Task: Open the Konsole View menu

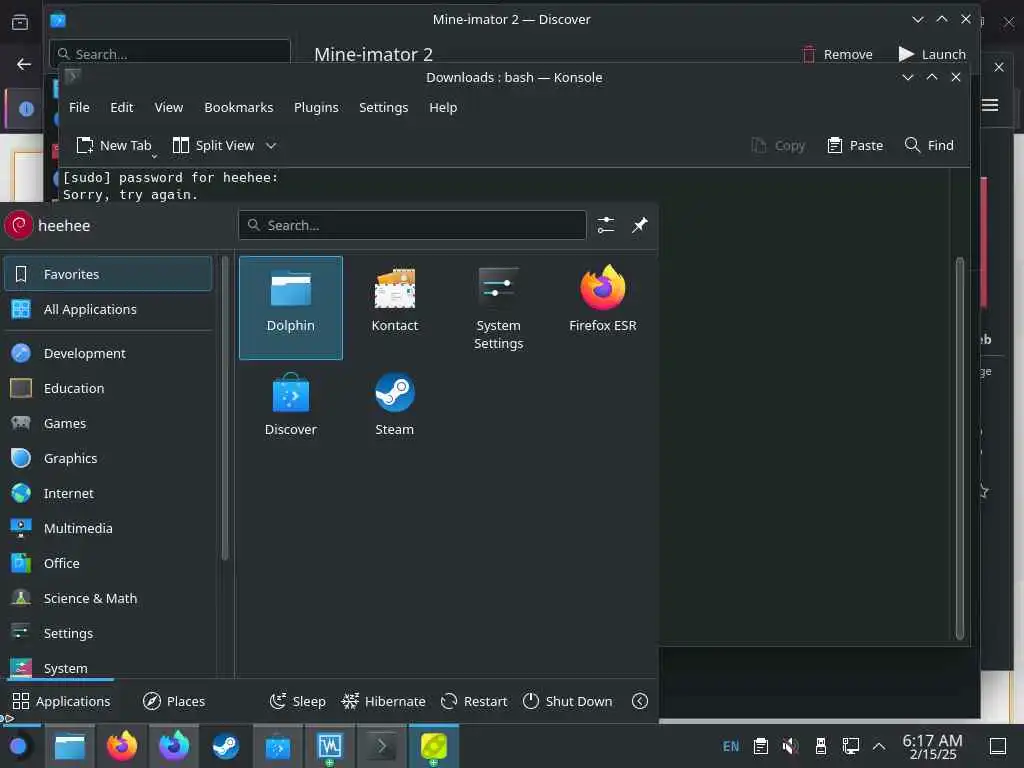Action: pyautogui.click(x=168, y=108)
